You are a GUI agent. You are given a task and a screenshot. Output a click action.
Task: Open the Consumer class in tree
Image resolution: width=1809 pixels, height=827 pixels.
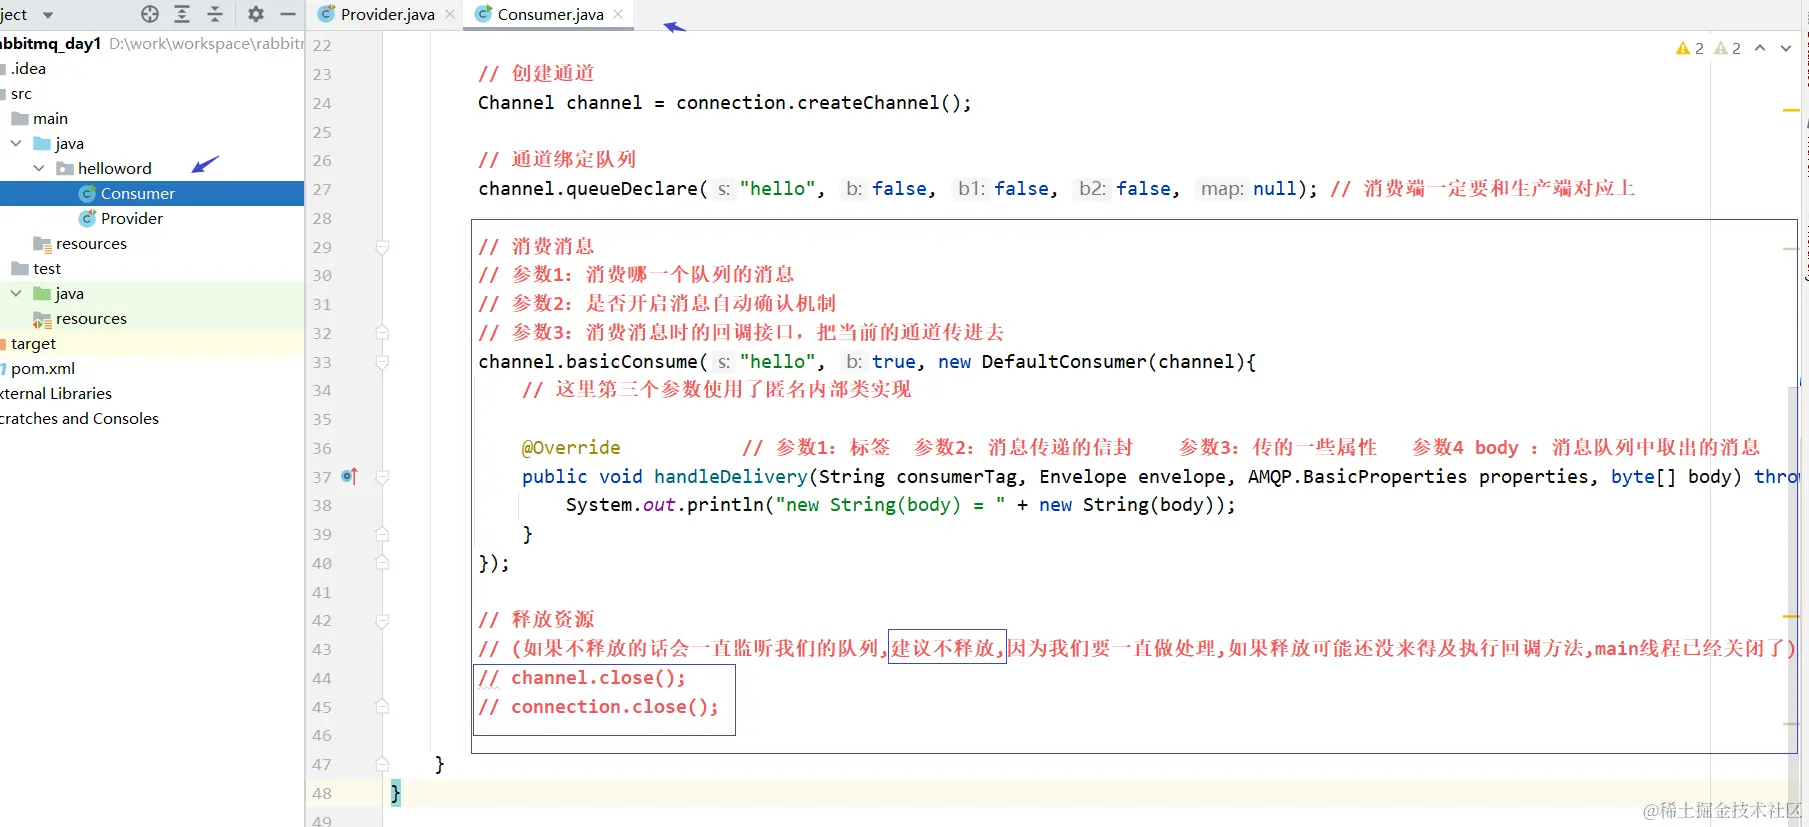click(x=137, y=194)
